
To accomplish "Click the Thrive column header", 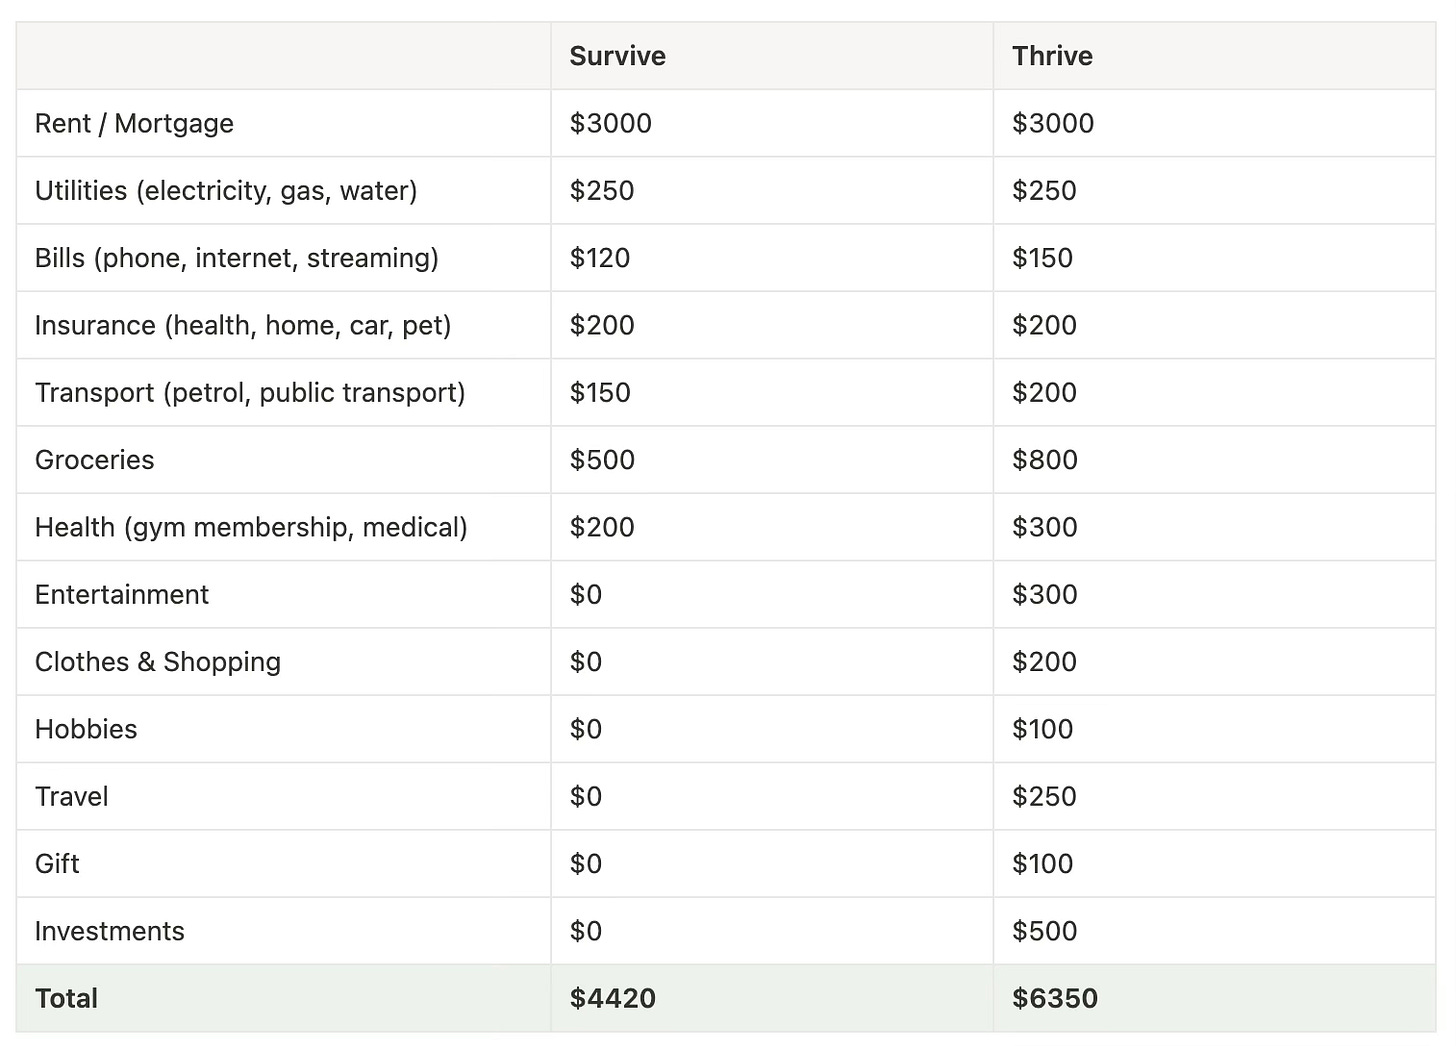I will [1052, 56].
